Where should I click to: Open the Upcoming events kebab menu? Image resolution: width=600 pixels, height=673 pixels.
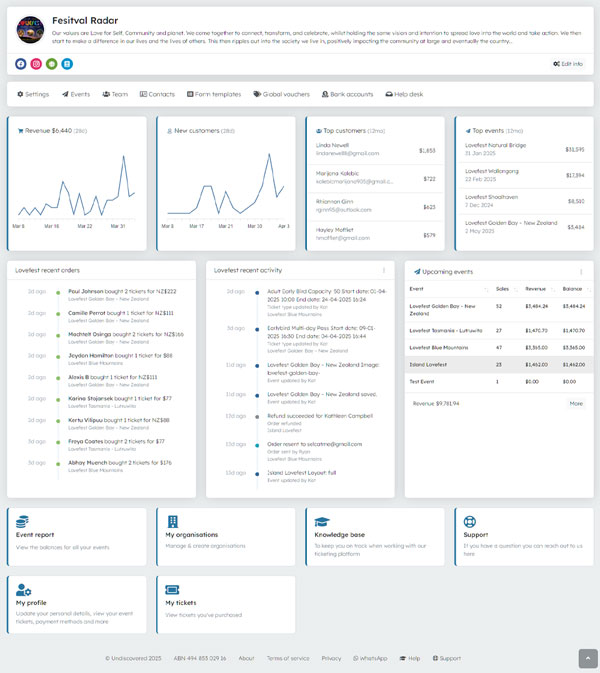click(581, 272)
